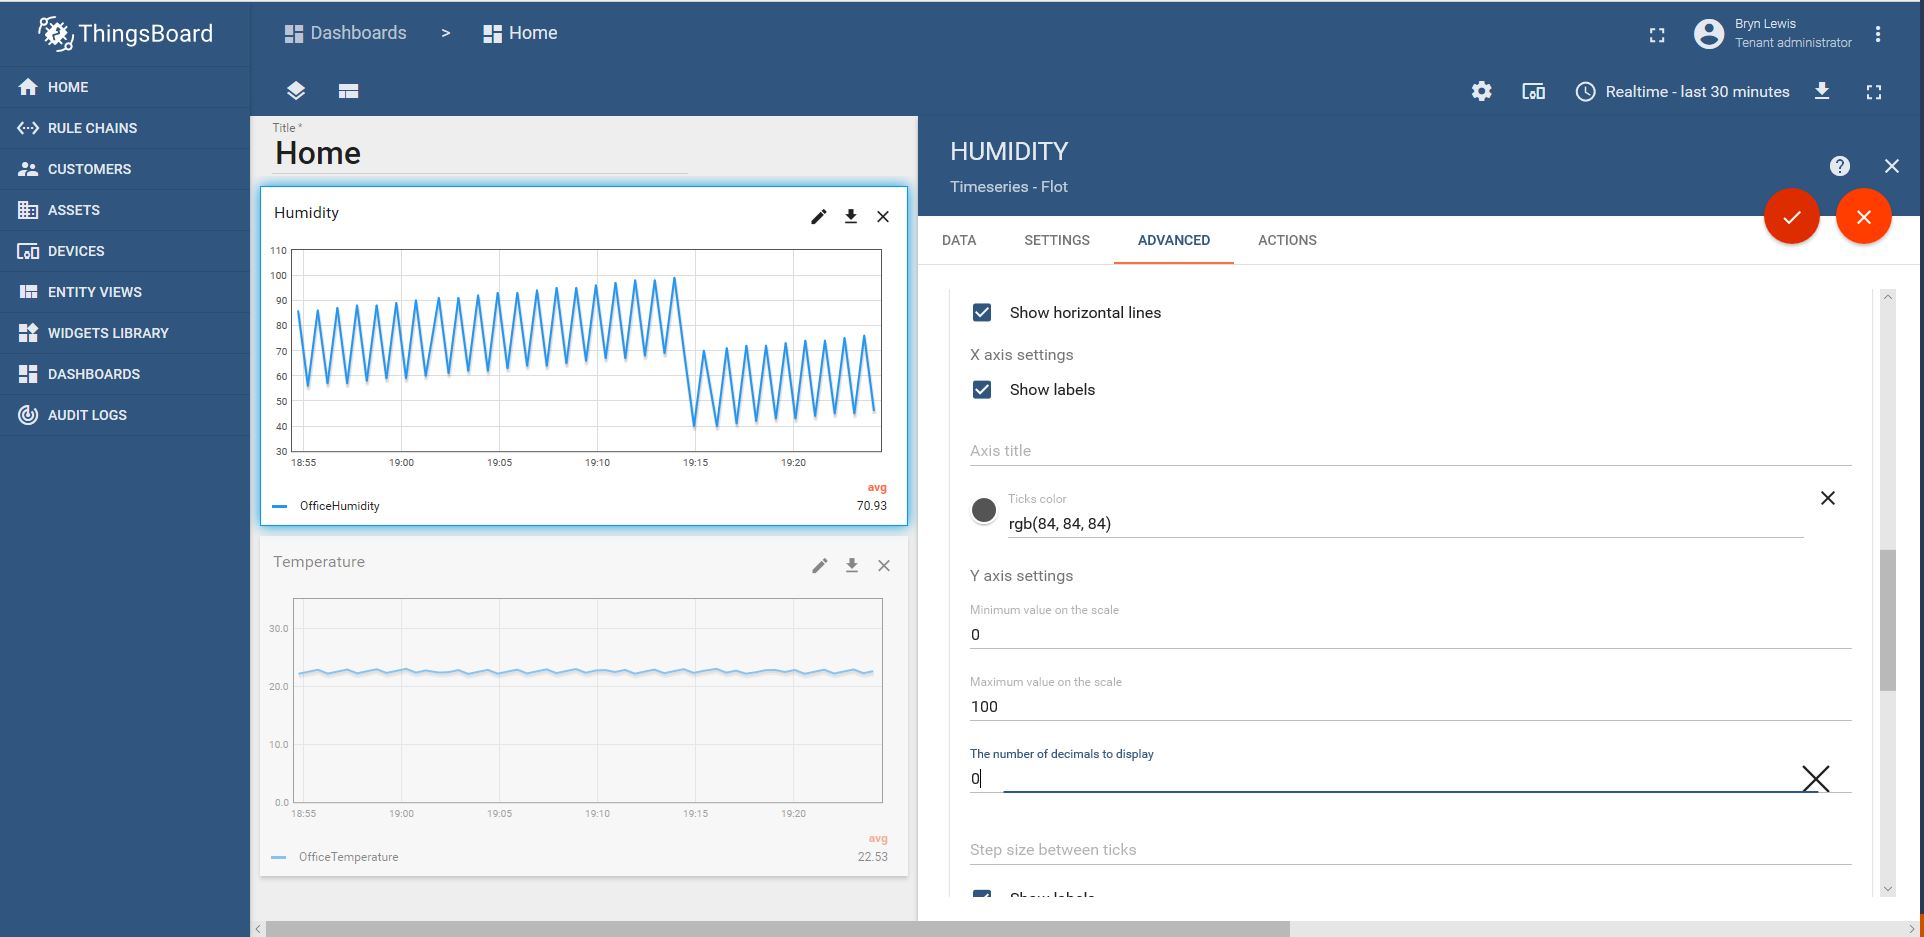Export the dashboard via download icon
Viewport: 1924px width, 937px height.
tap(1822, 91)
